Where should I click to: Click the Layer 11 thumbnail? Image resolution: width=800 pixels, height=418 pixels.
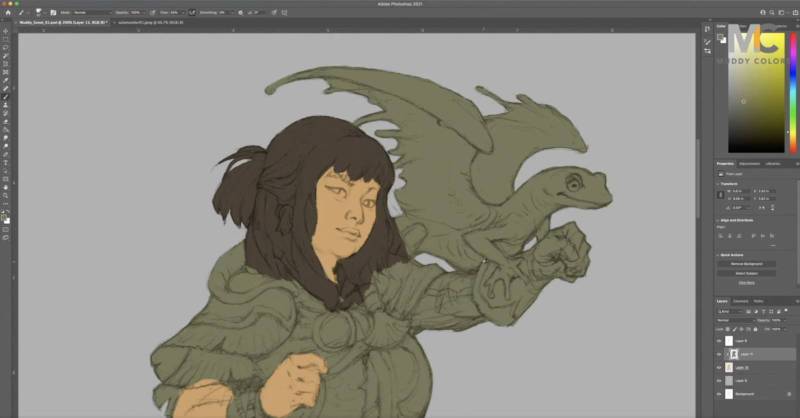pos(734,354)
